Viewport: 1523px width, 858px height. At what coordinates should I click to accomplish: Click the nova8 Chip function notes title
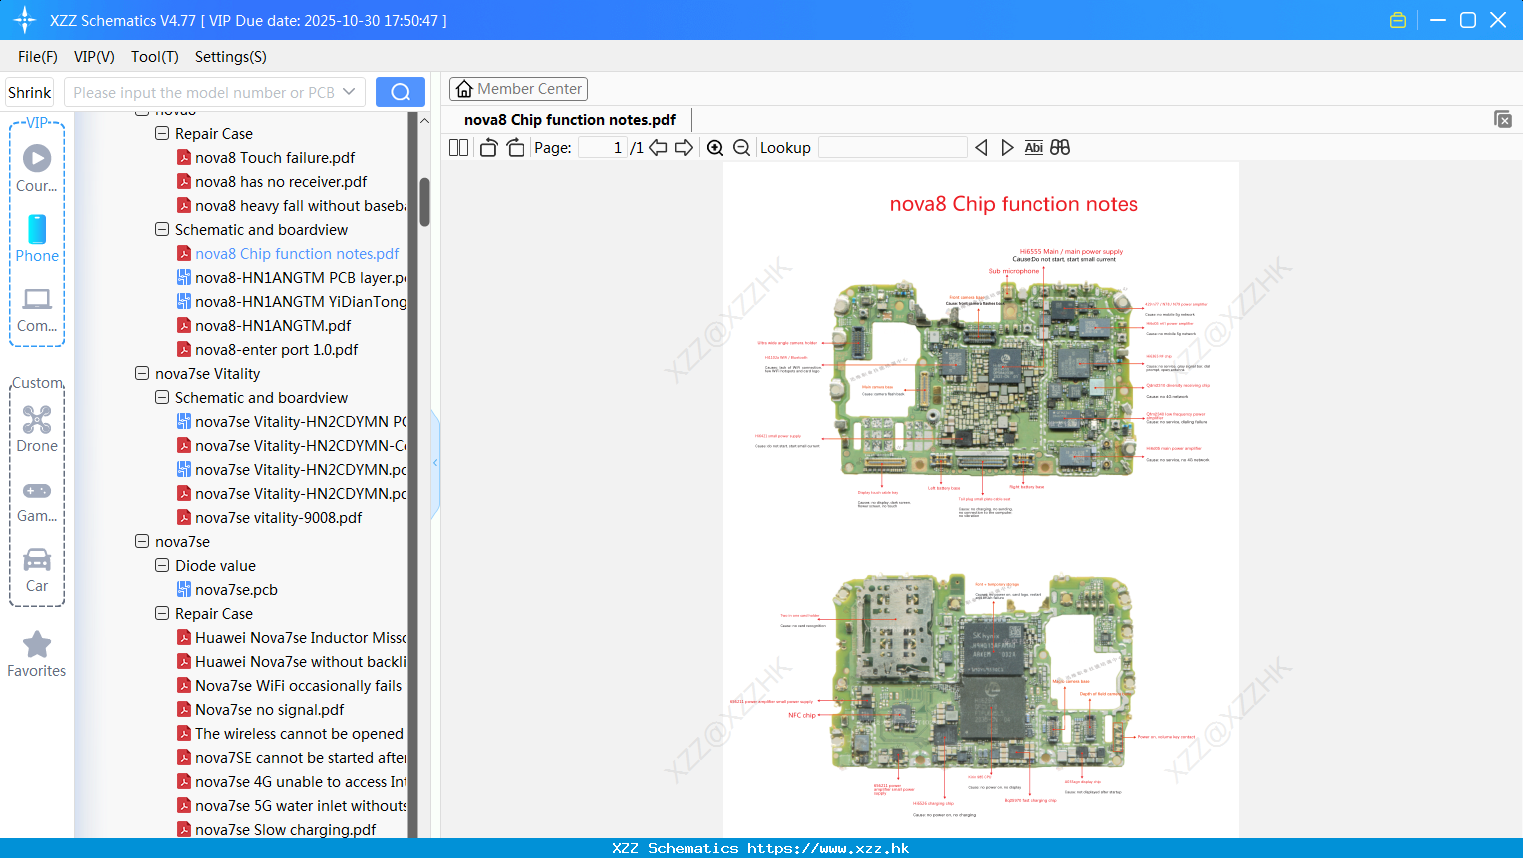[x=1014, y=204]
